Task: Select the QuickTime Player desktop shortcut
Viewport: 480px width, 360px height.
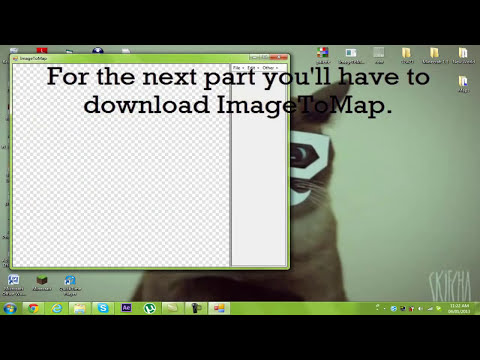Action: (x=70, y=285)
